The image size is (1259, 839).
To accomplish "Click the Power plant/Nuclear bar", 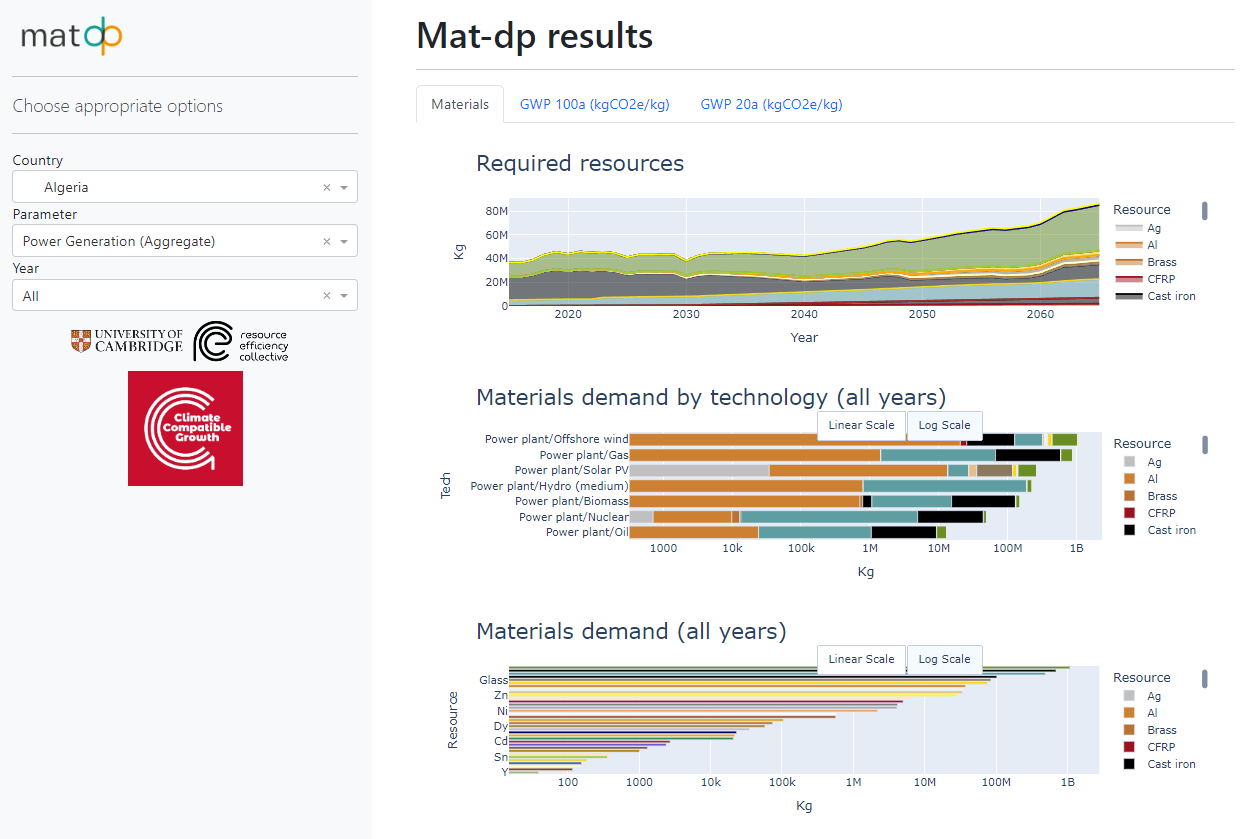I will (808, 517).
